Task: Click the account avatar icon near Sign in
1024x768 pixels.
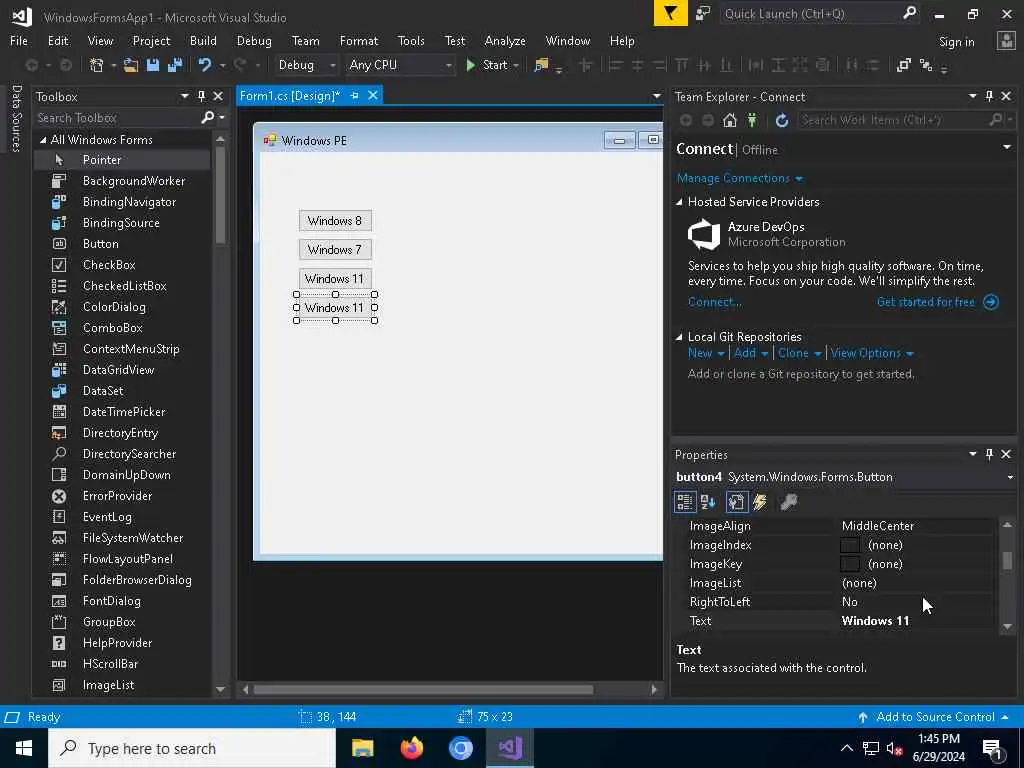Action: pyautogui.click(x=1006, y=40)
